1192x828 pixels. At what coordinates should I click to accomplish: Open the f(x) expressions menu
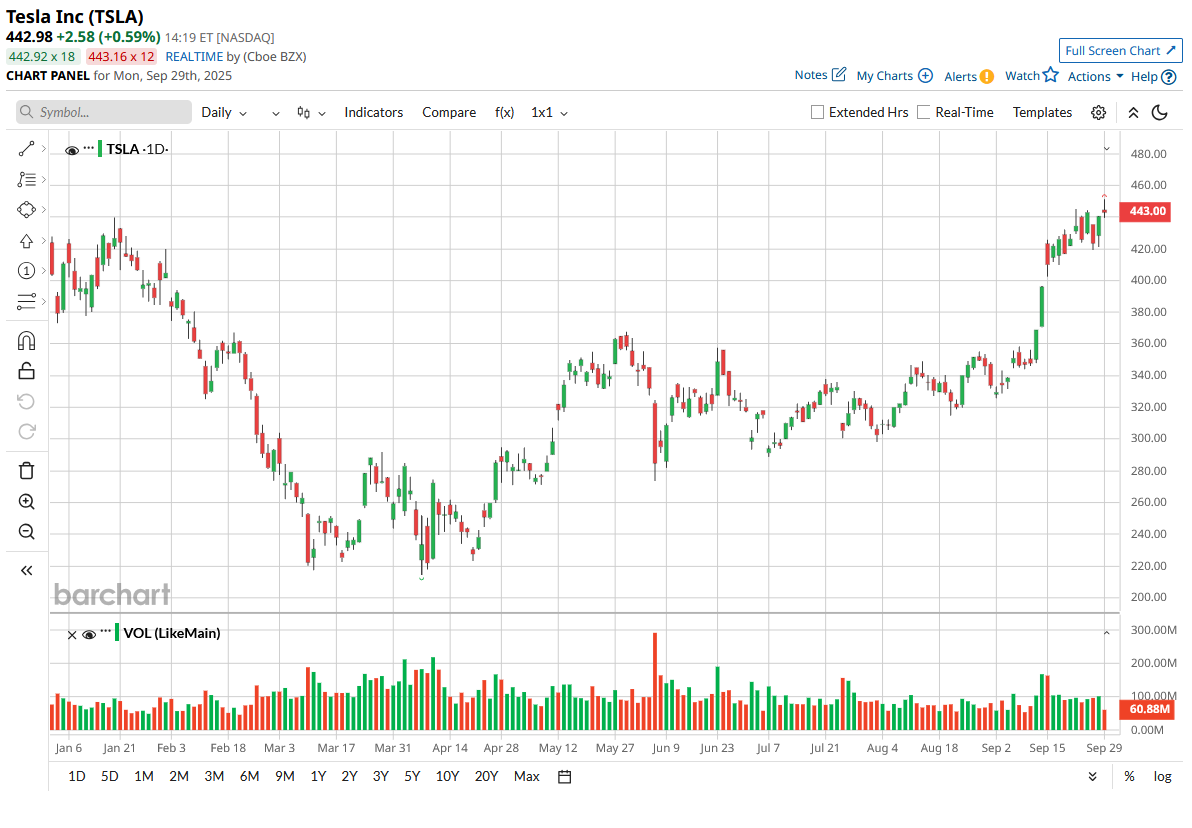(504, 113)
